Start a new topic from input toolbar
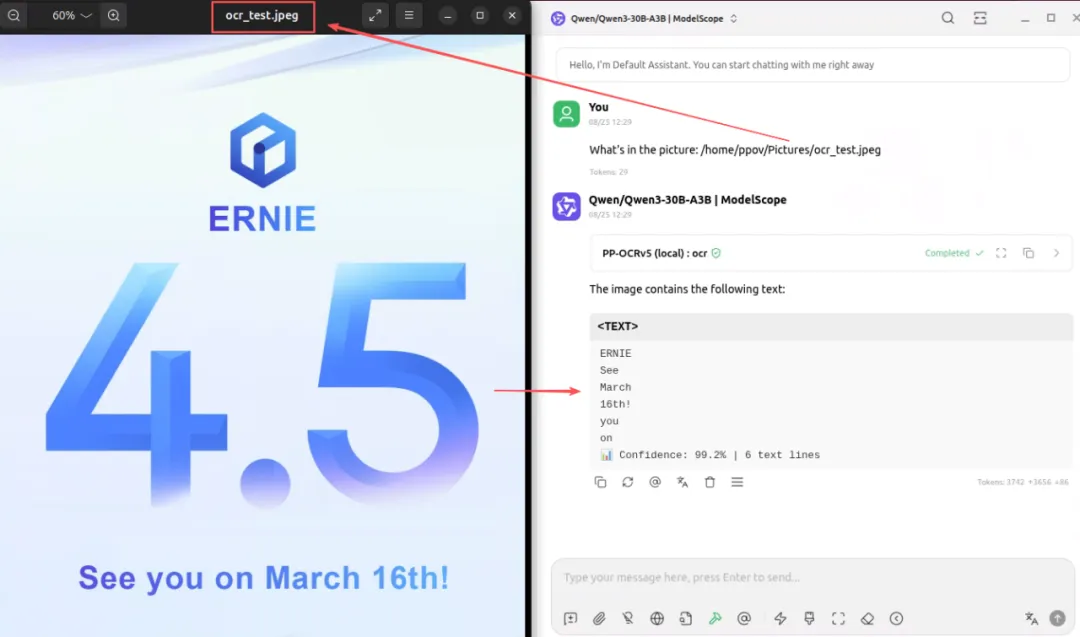The width and height of the screenshot is (1080, 637). pos(570,618)
